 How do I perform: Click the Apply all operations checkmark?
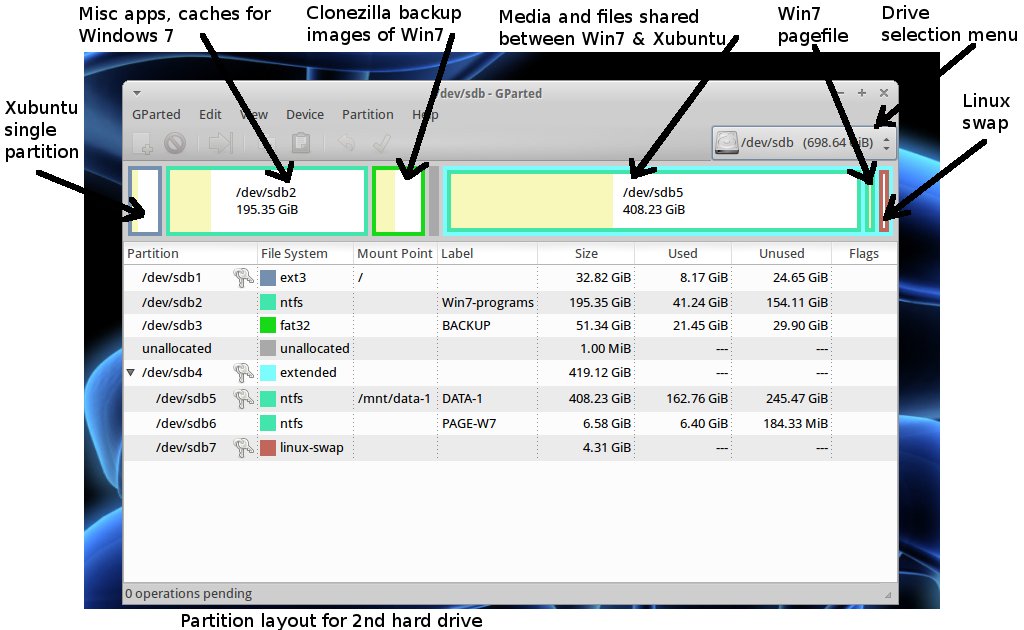381,143
